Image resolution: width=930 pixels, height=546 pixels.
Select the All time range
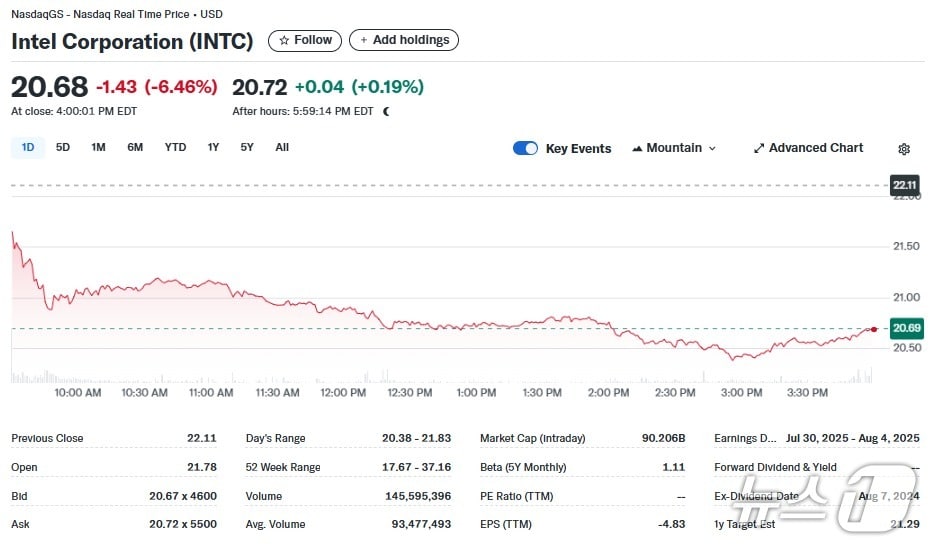pos(282,147)
